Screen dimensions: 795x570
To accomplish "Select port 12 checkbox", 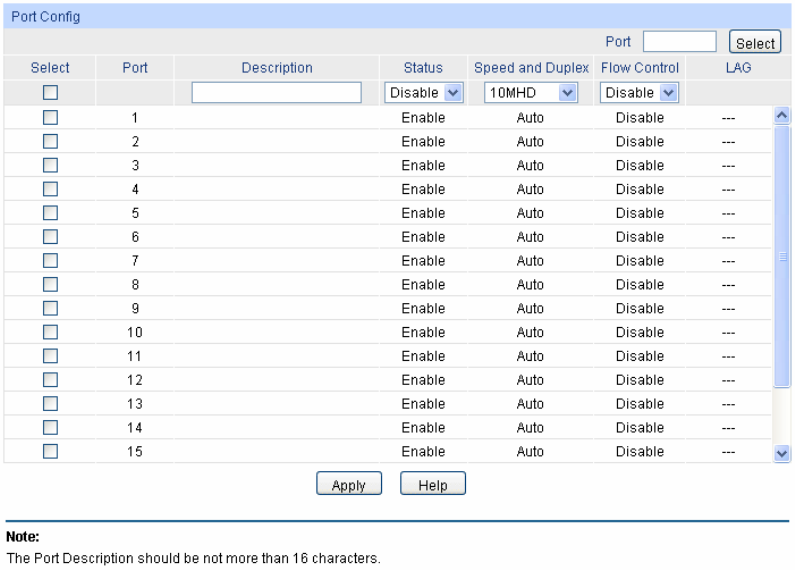I will (50, 380).
